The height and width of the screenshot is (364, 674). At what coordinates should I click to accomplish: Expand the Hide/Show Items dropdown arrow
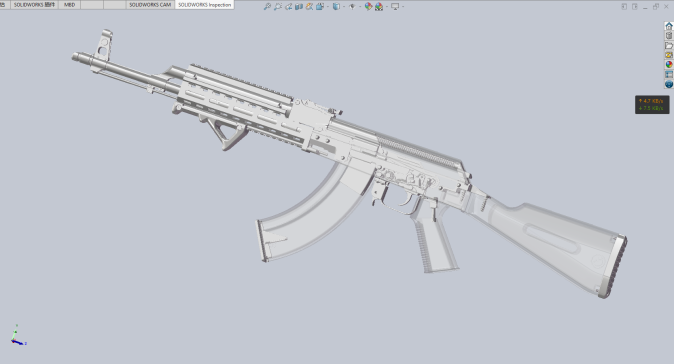(360, 6)
